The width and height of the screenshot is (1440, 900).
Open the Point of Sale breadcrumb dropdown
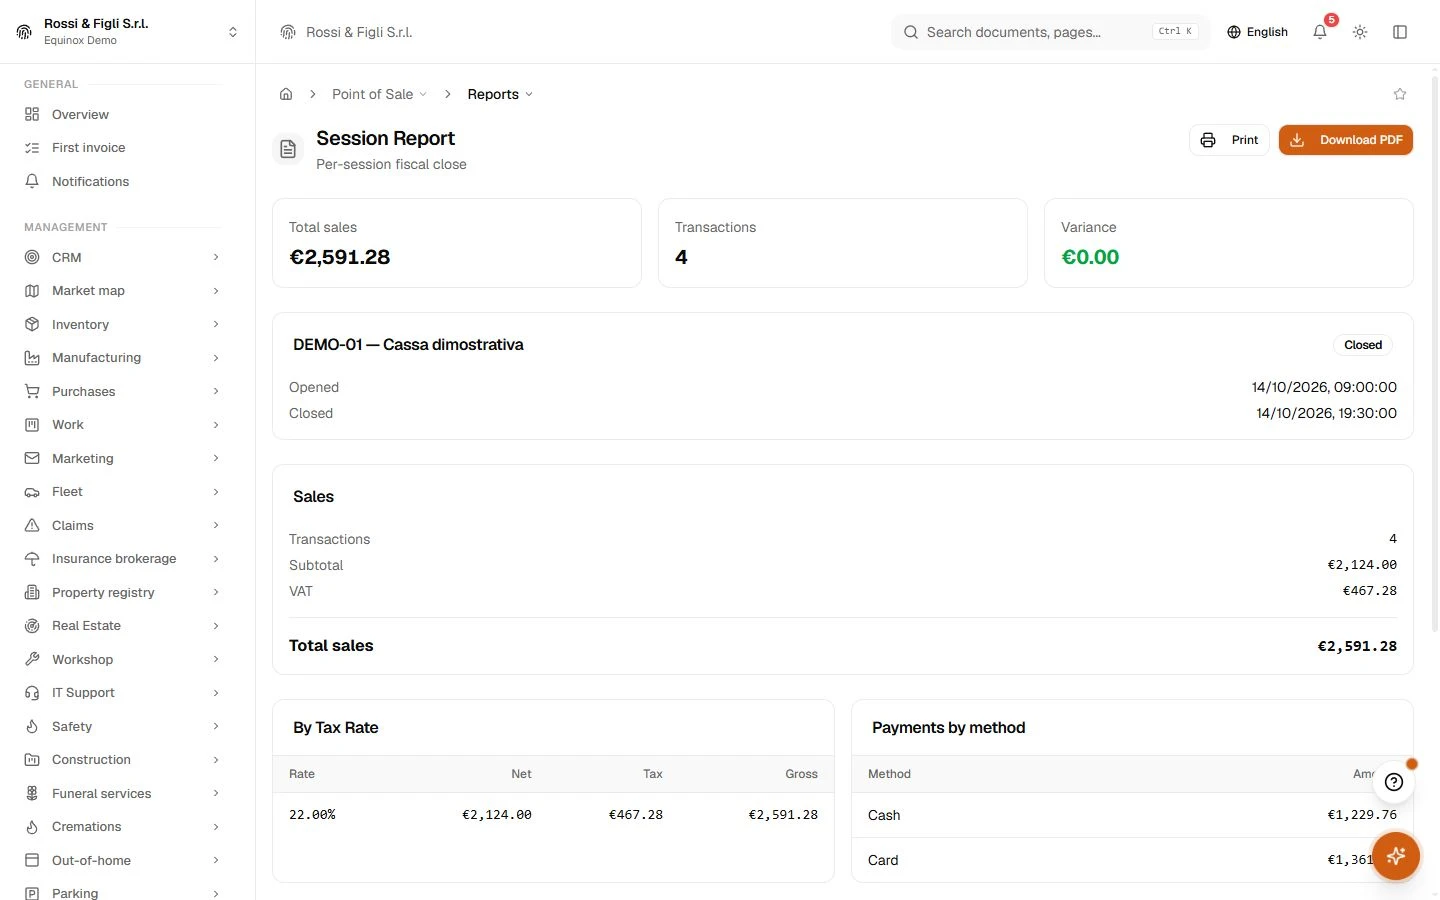point(379,94)
